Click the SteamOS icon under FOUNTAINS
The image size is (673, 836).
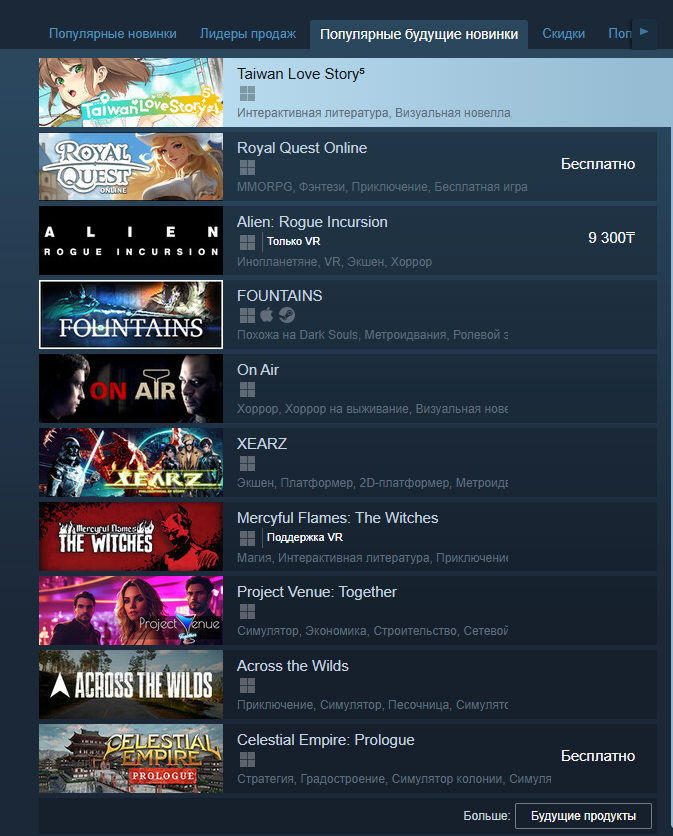(287, 316)
